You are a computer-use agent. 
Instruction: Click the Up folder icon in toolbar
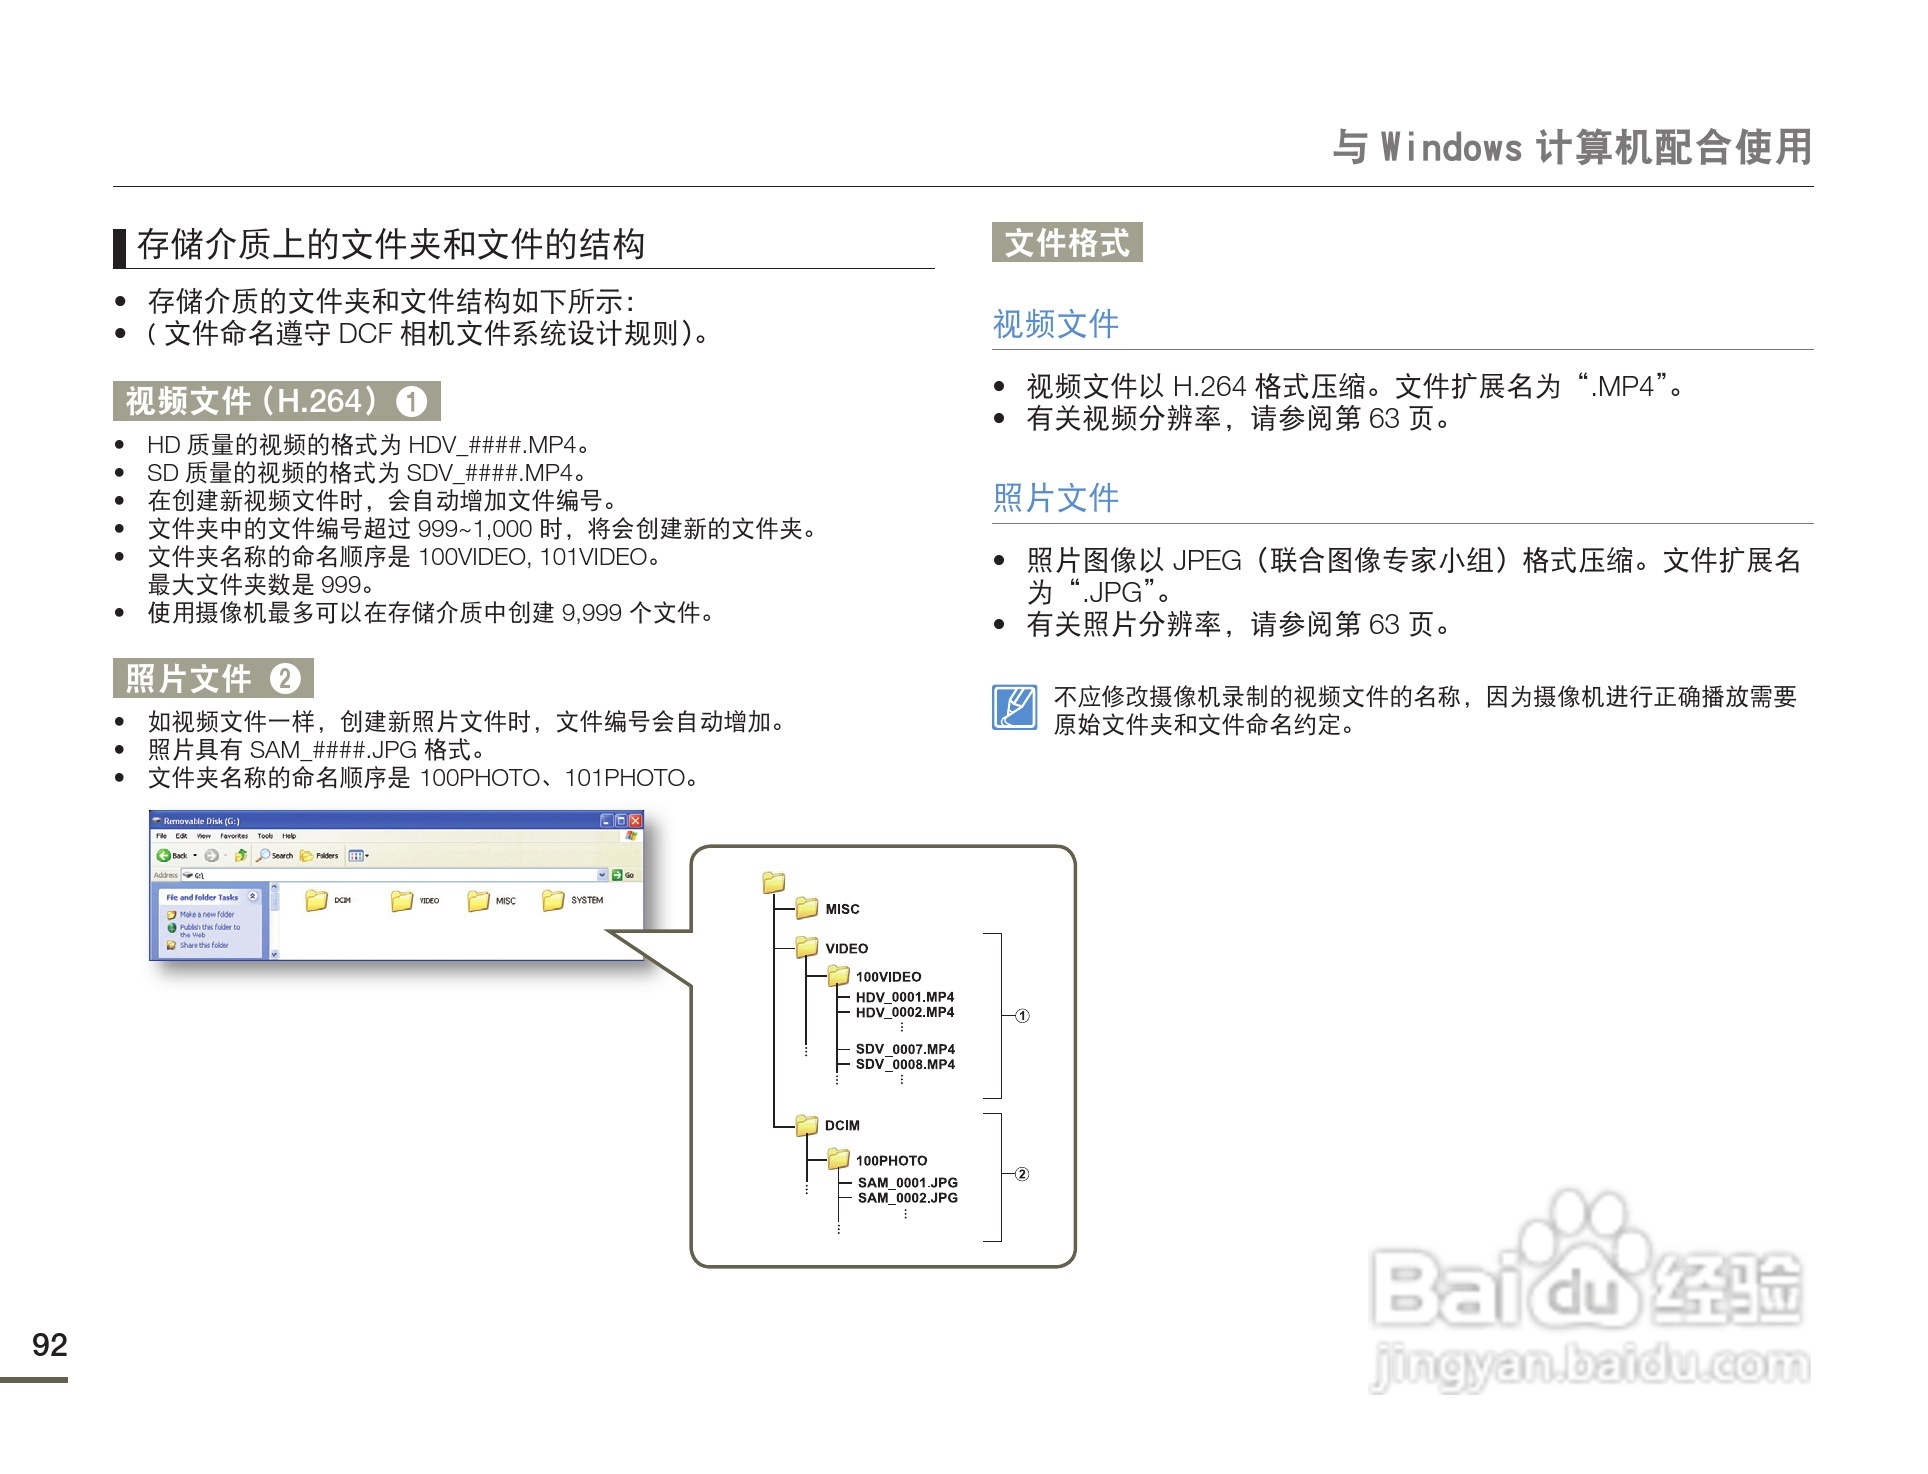point(241,855)
